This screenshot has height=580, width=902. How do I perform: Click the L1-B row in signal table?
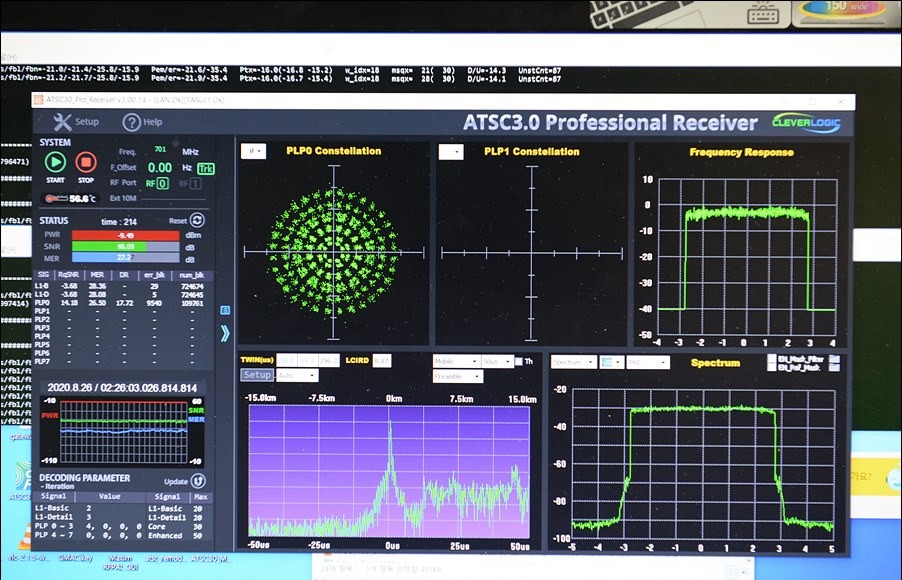121,286
